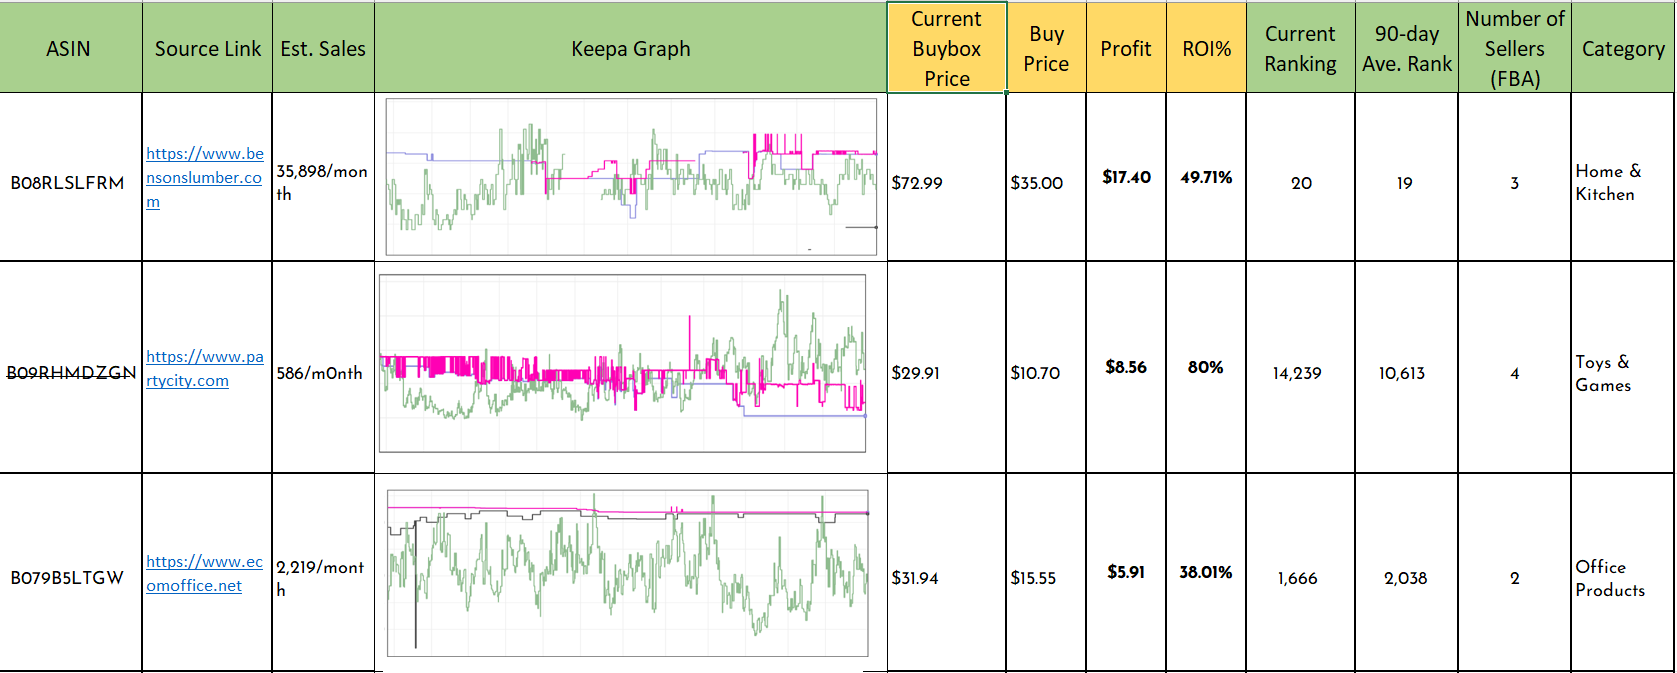Select ROI cell 49.71%
The width and height of the screenshot is (1677, 673).
[1206, 177]
